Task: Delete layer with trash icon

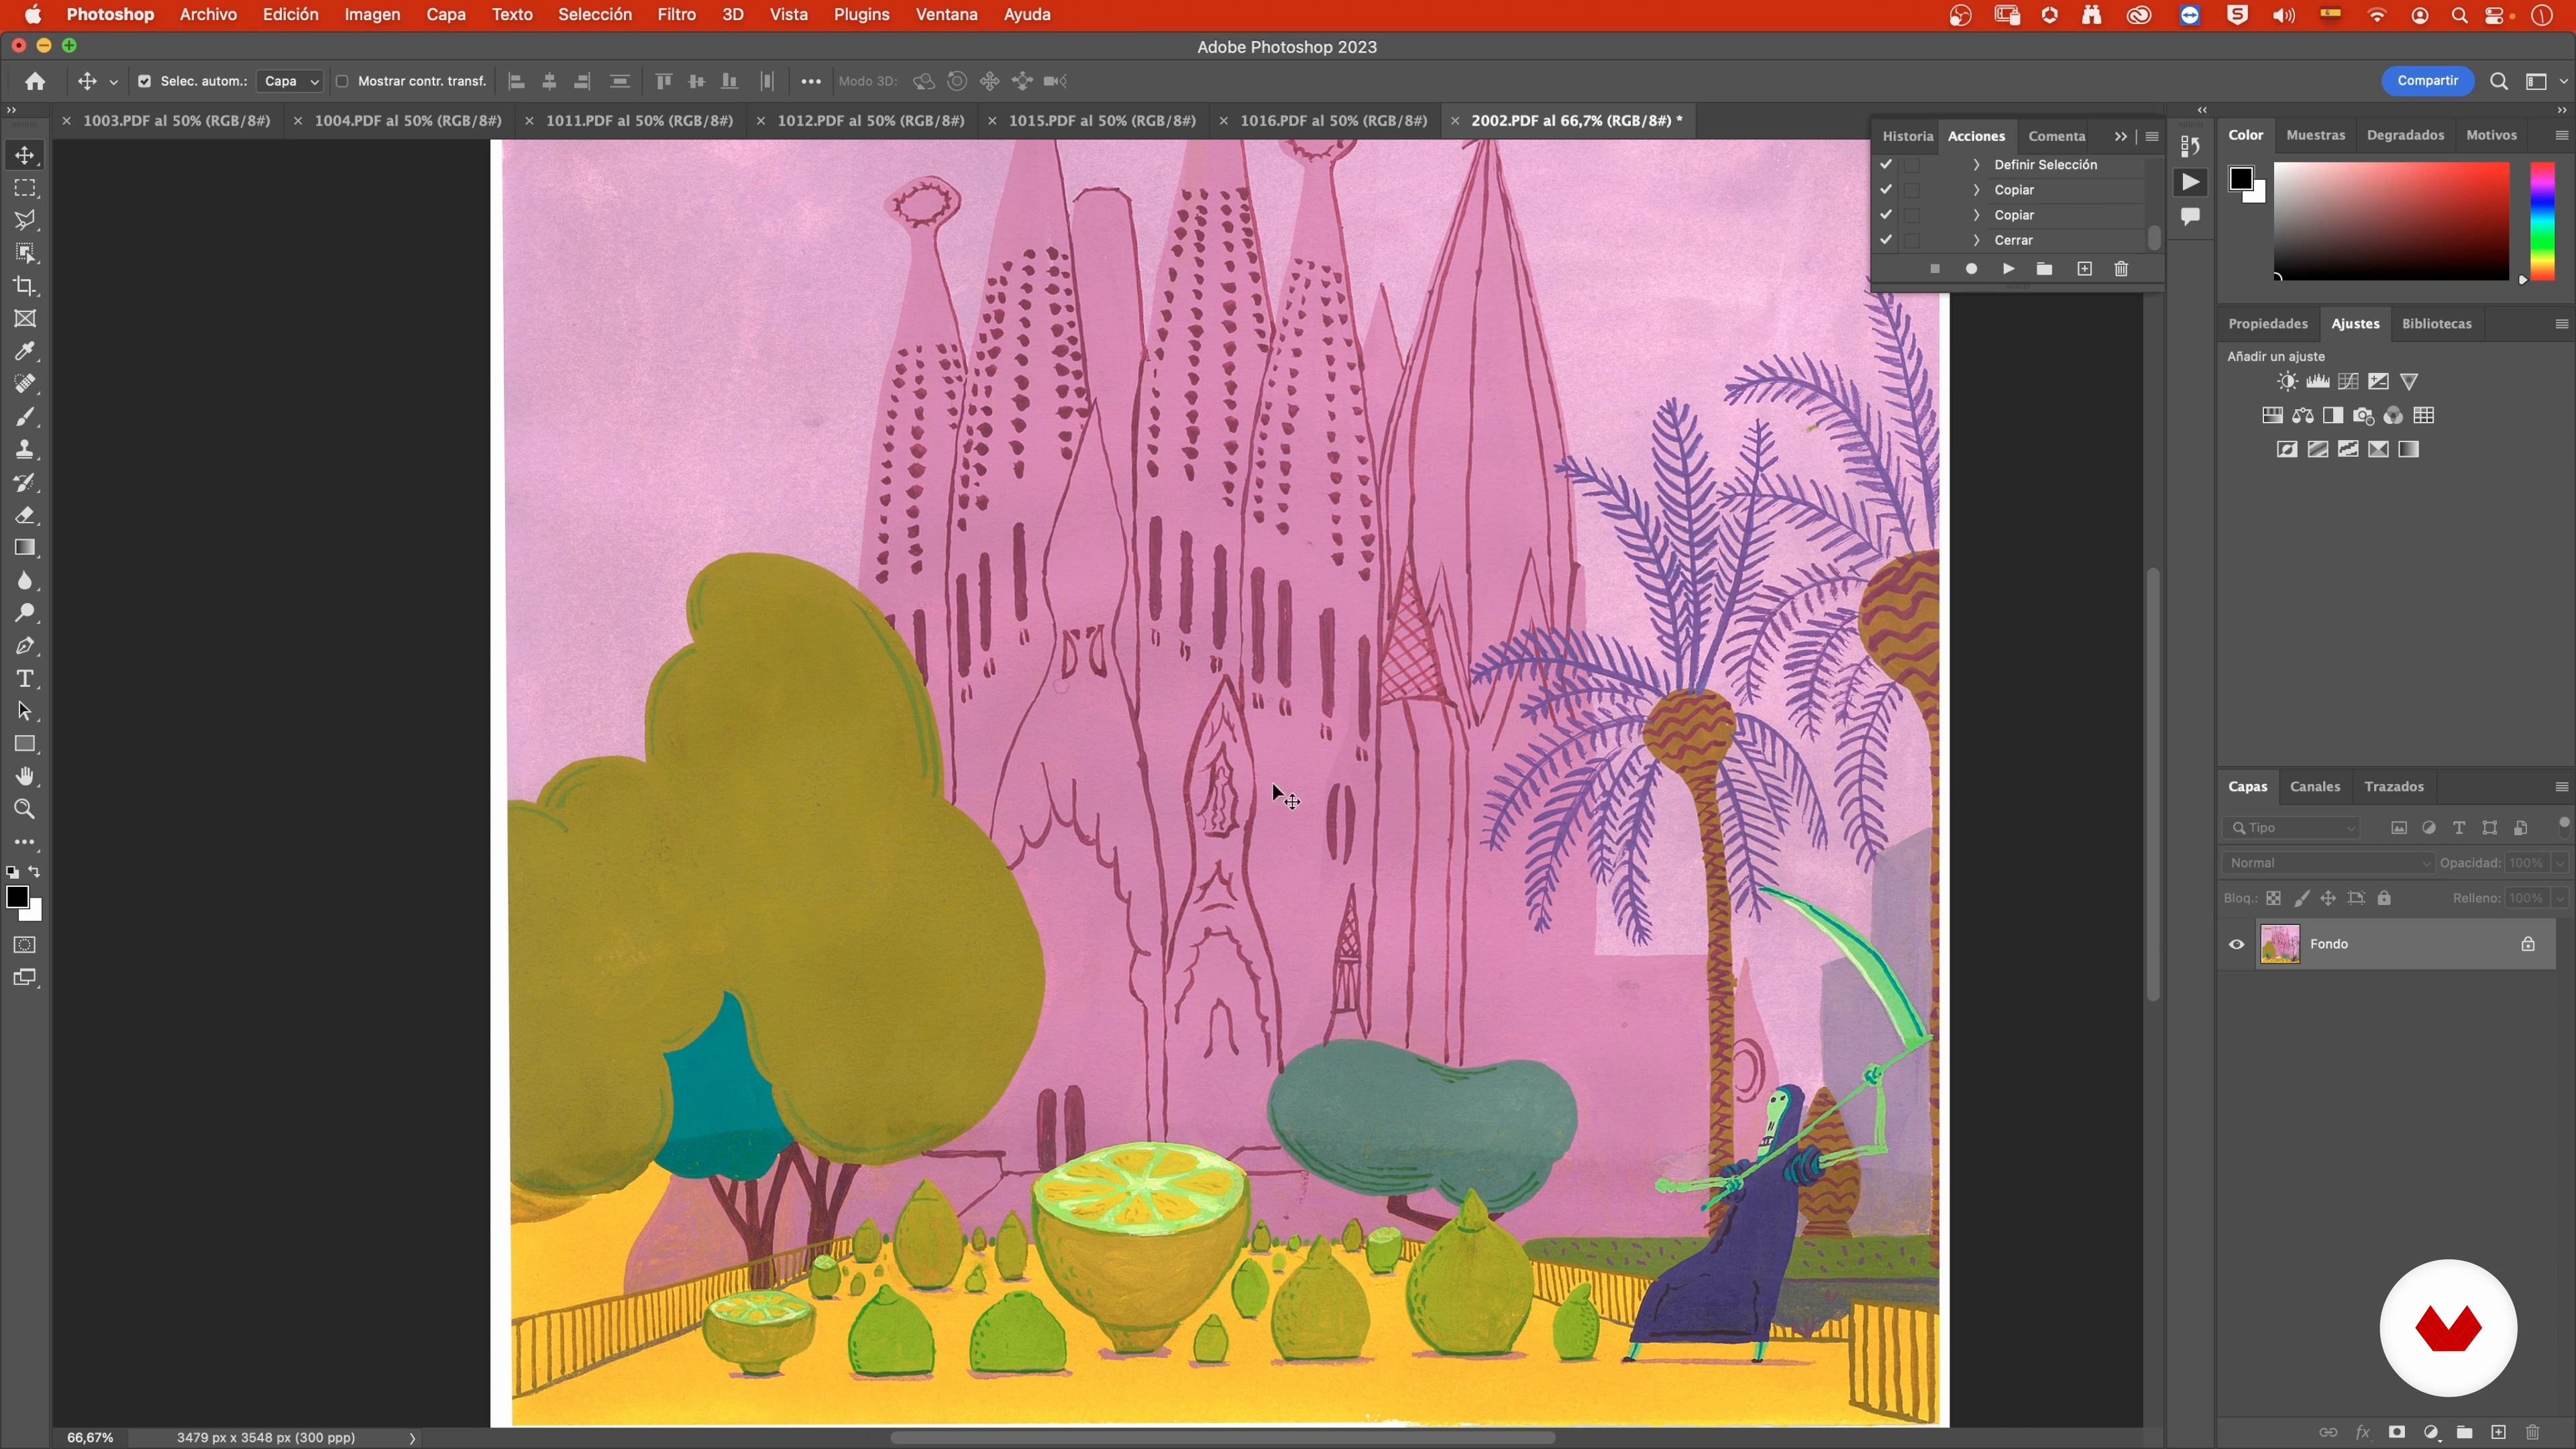Action: (2533, 1432)
